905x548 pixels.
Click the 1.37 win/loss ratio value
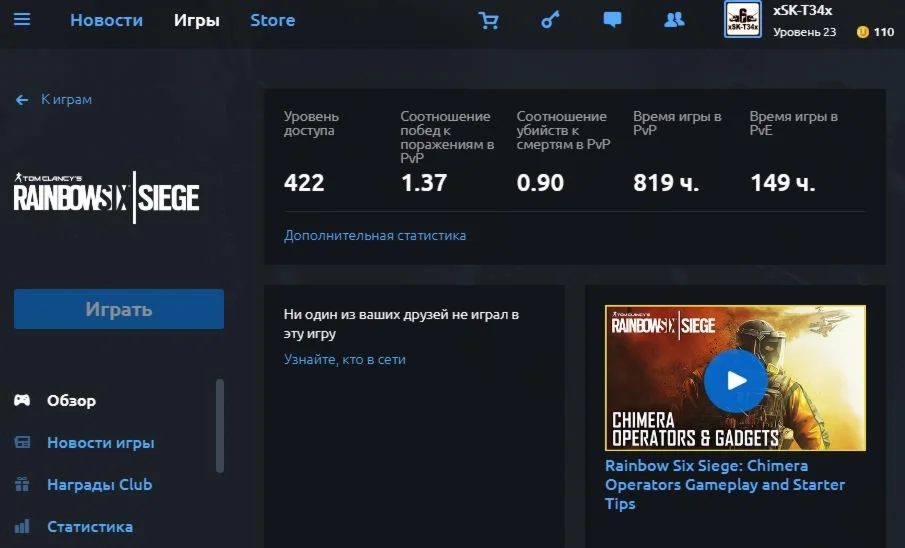[424, 183]
